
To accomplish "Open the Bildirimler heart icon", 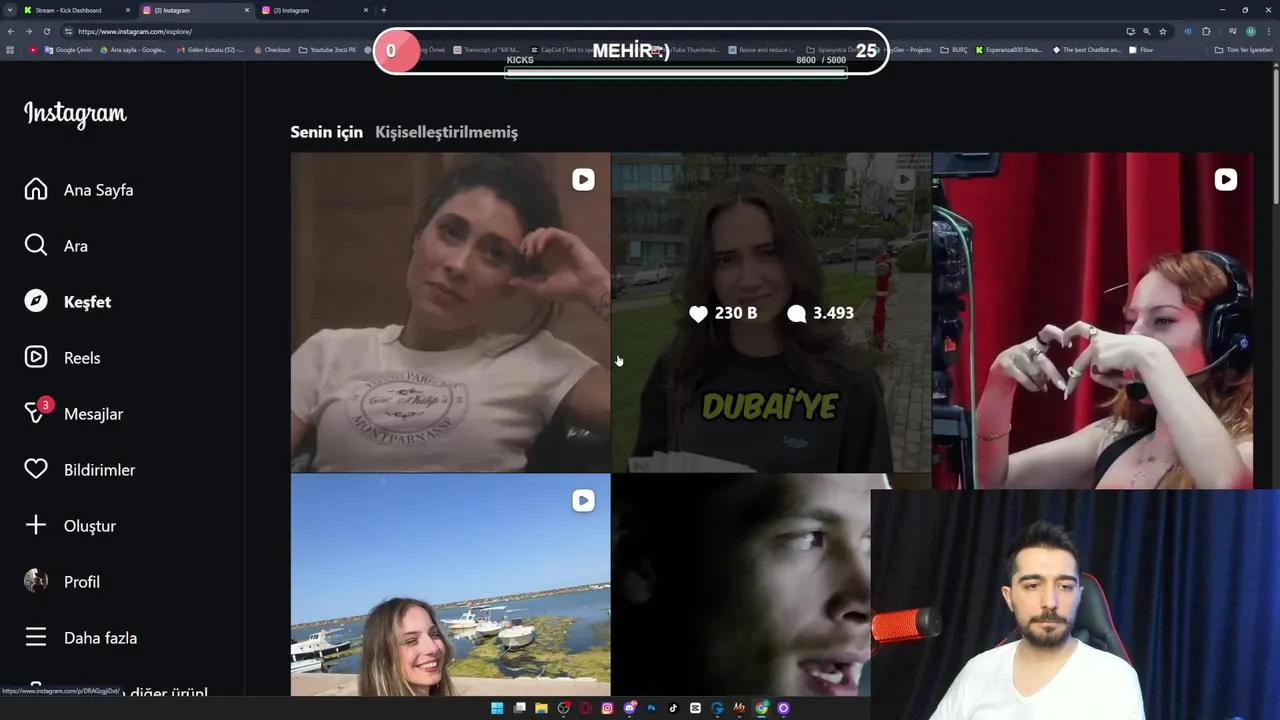I will (x=36, y=470).
